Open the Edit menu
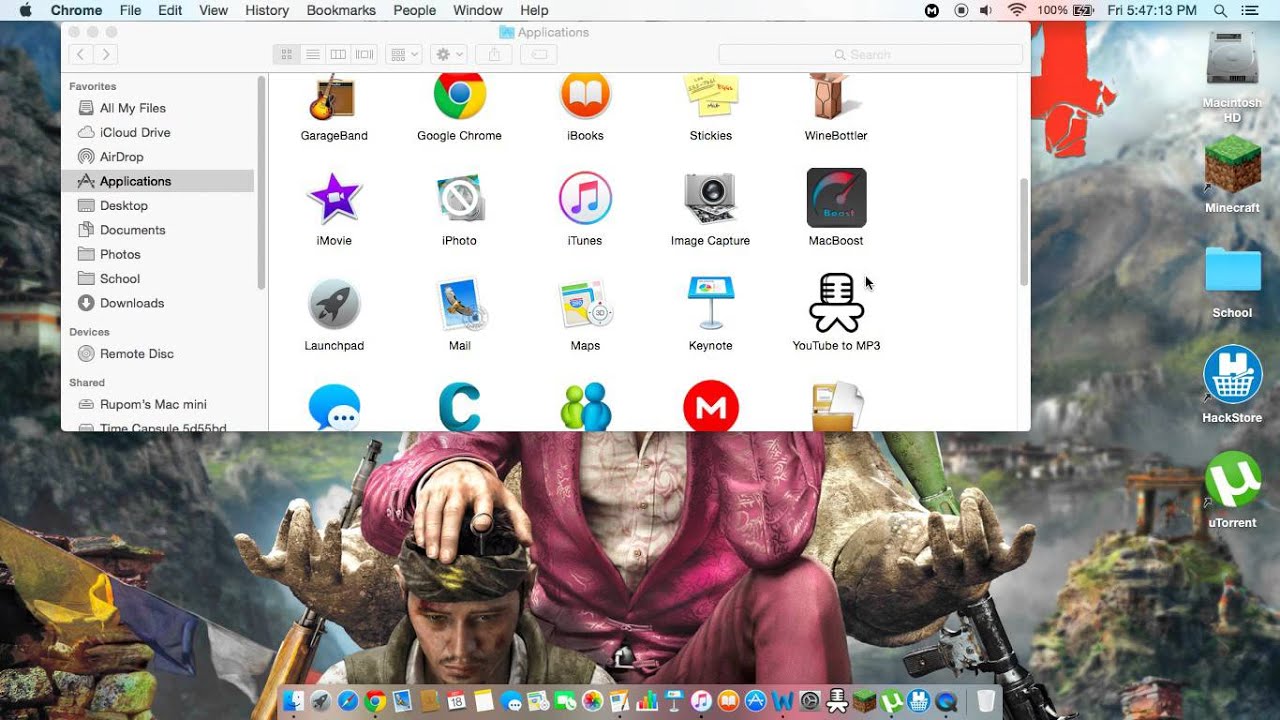 click(170, 10)
